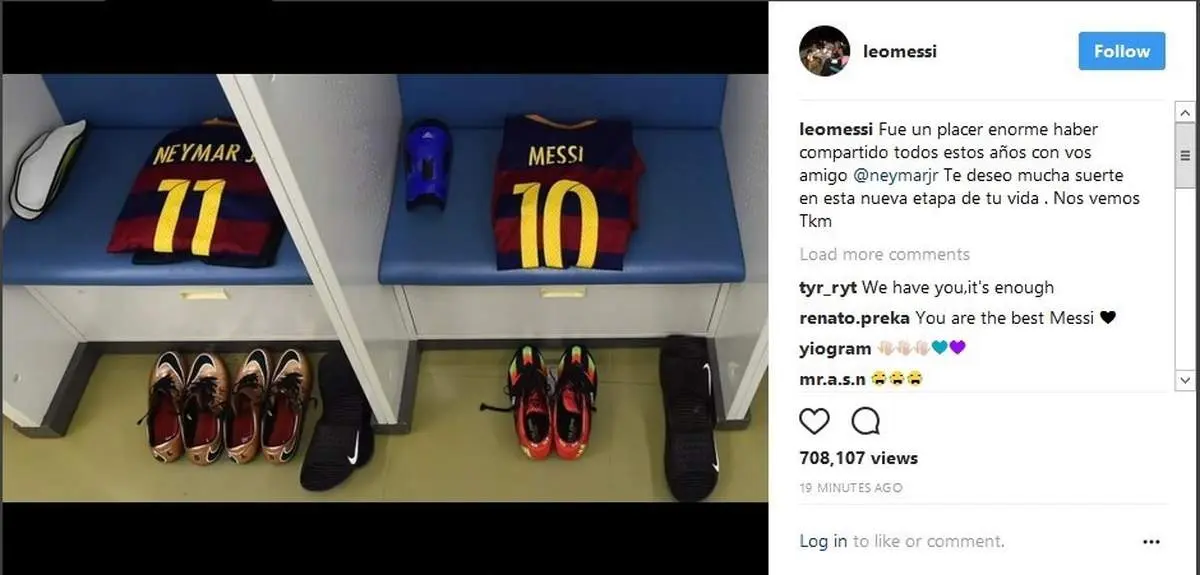This screenshot has width=1200, height=575.
Task: Click the Log in link
Action: [823, 541]
